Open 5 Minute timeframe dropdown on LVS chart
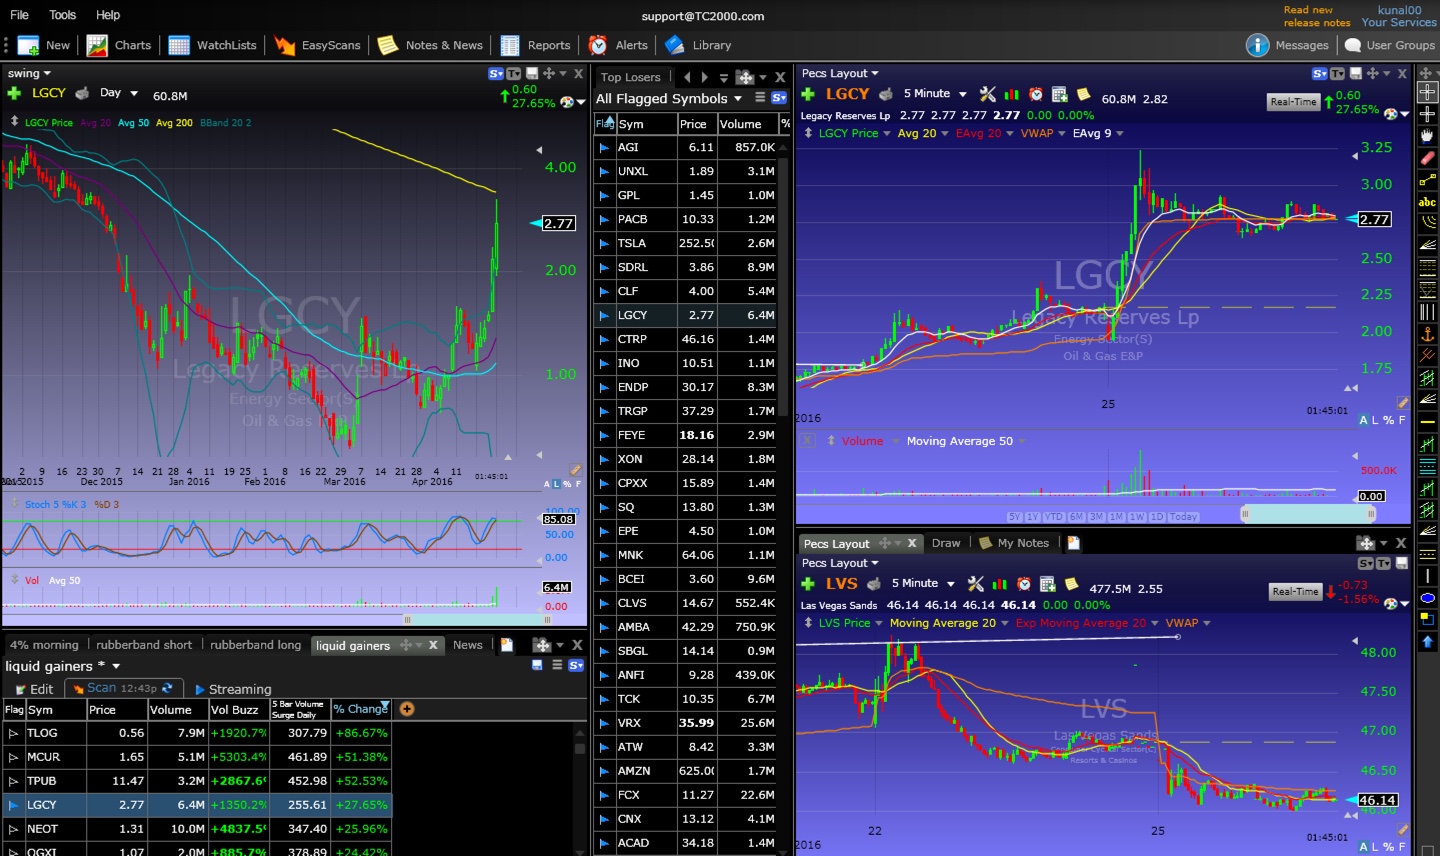The height and width of the screenshot is (856, 1440). 951,584
